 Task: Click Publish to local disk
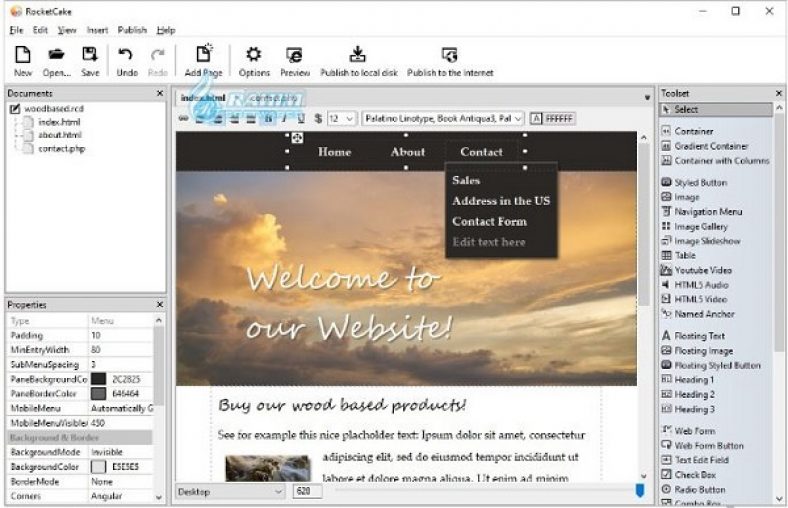coord(358,61)
